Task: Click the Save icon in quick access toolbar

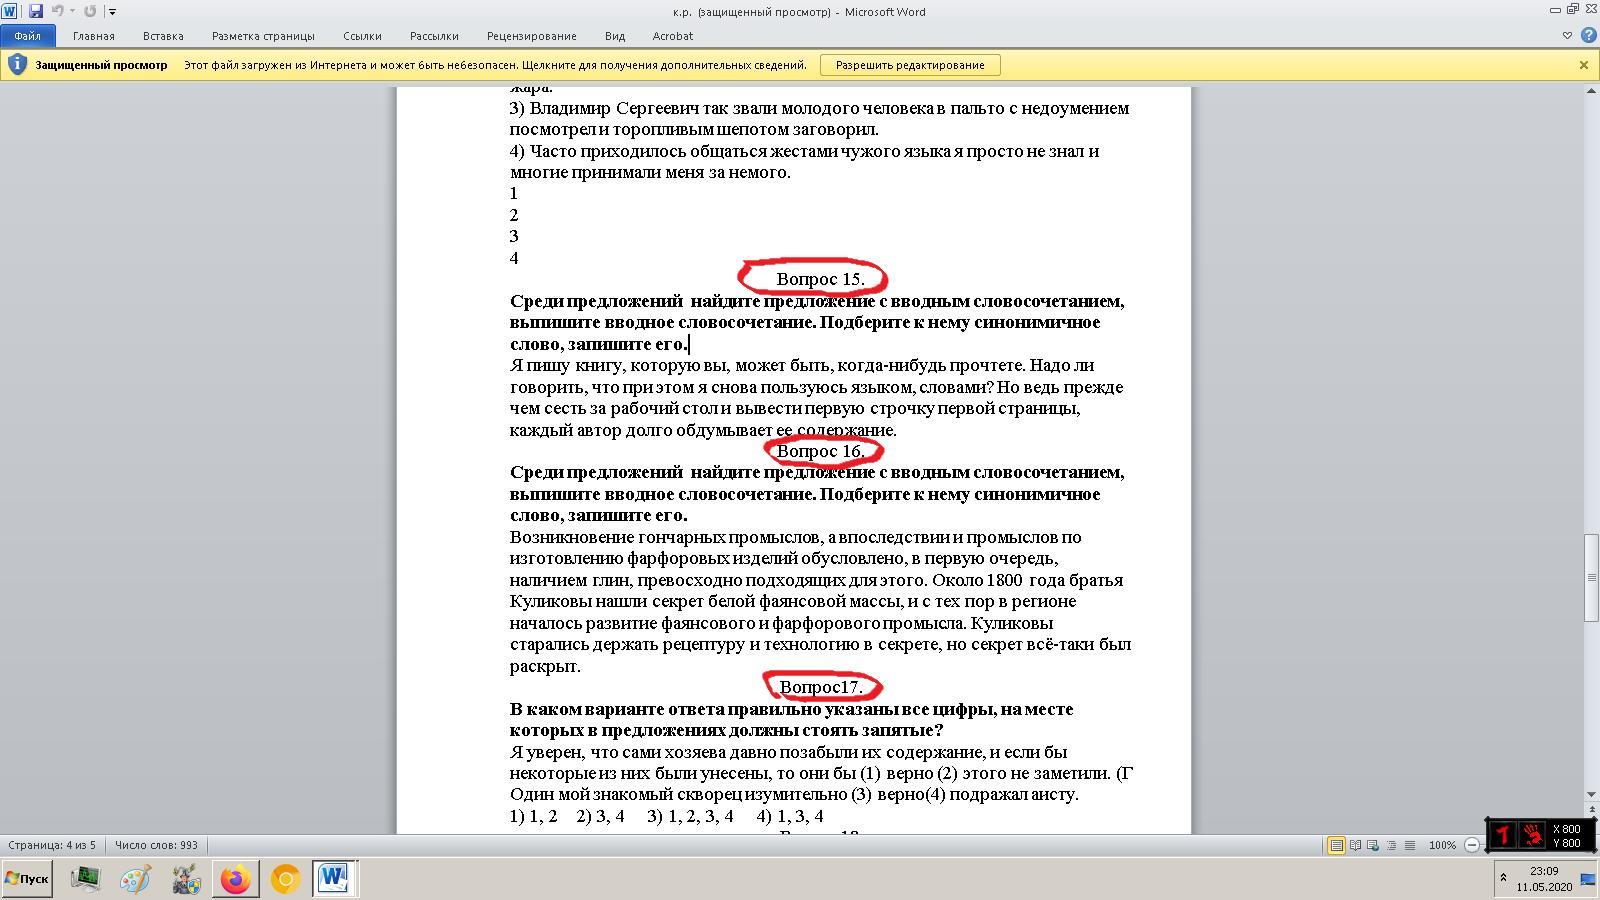Action: click(x=36, y=11)
